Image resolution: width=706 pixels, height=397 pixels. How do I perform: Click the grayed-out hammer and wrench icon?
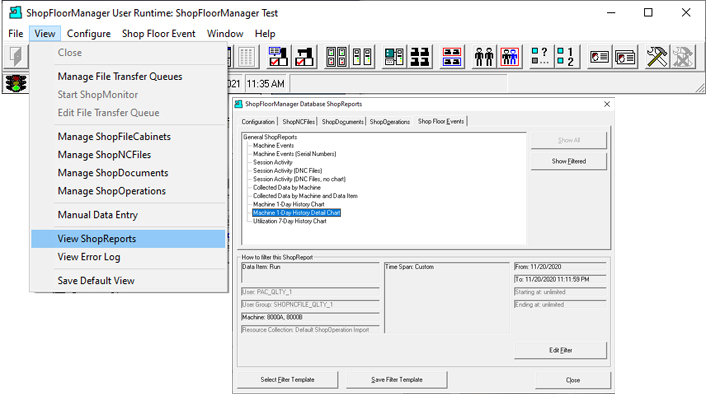pyautogui.click(x=683, y=57)
